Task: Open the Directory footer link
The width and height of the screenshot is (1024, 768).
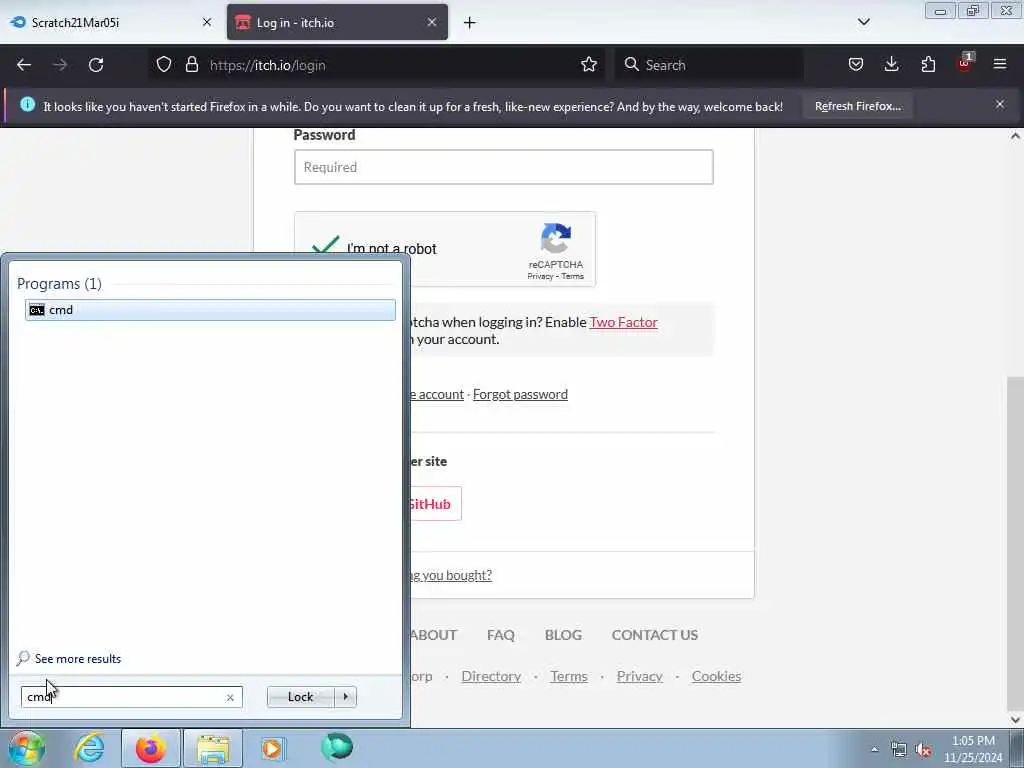Action: click(491, 676)
